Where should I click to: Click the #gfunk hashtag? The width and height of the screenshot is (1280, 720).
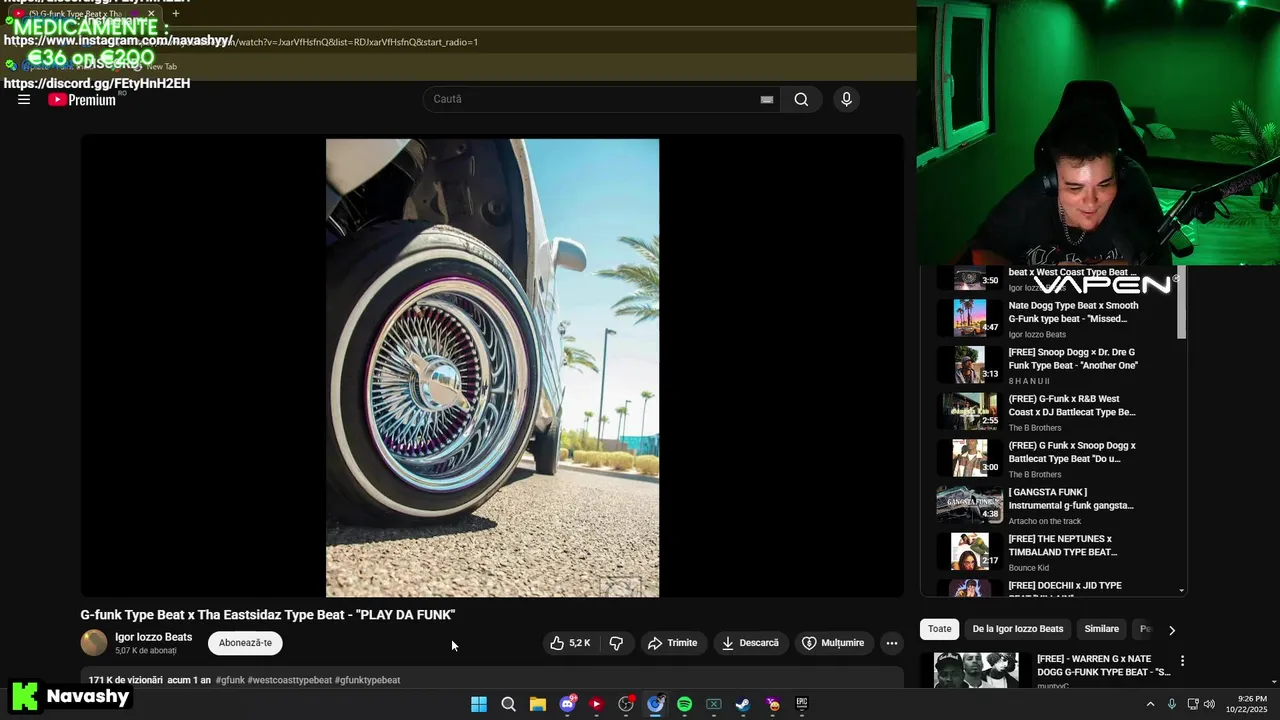coord(230,680)
